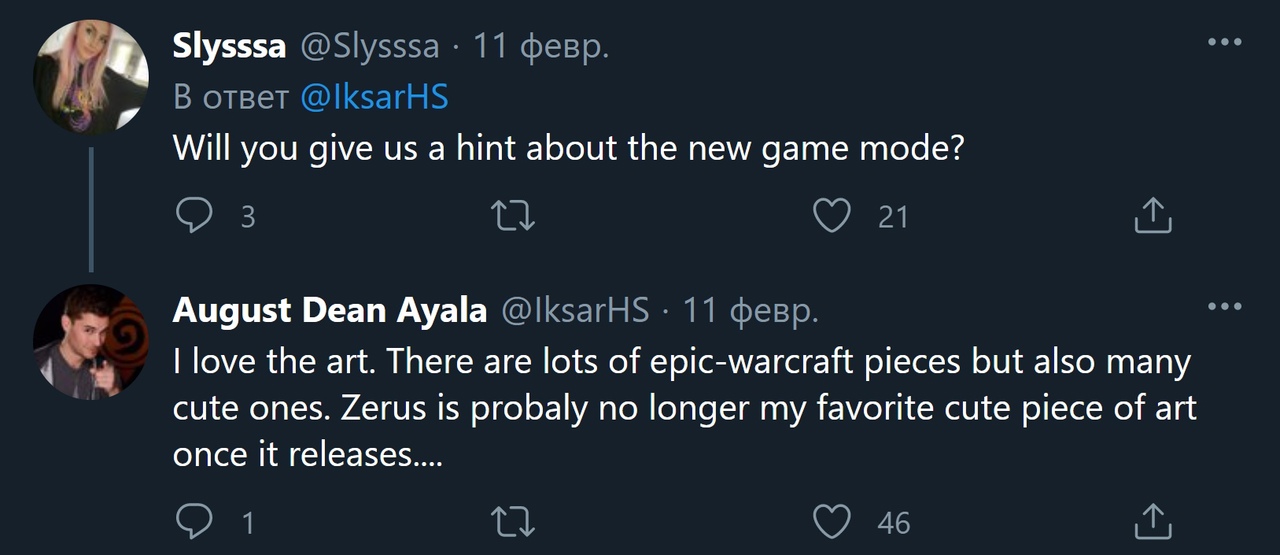Reply to August Dean Ayala's tweet
1280x555 pixels.
coord(195,521)
